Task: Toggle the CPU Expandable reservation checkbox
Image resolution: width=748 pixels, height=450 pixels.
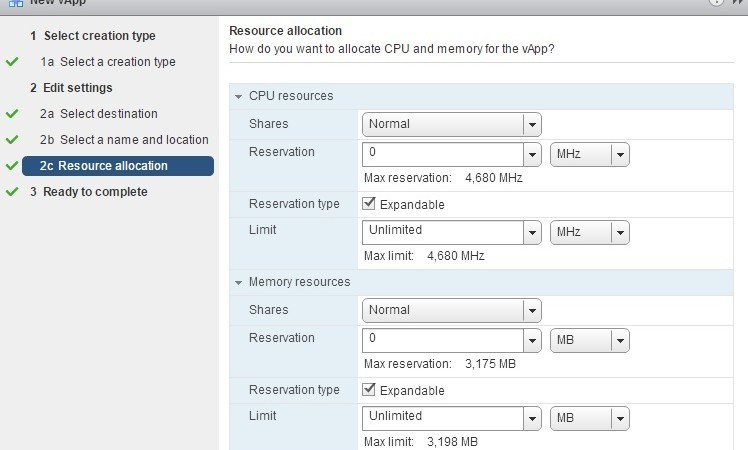Action: [369, 204]
